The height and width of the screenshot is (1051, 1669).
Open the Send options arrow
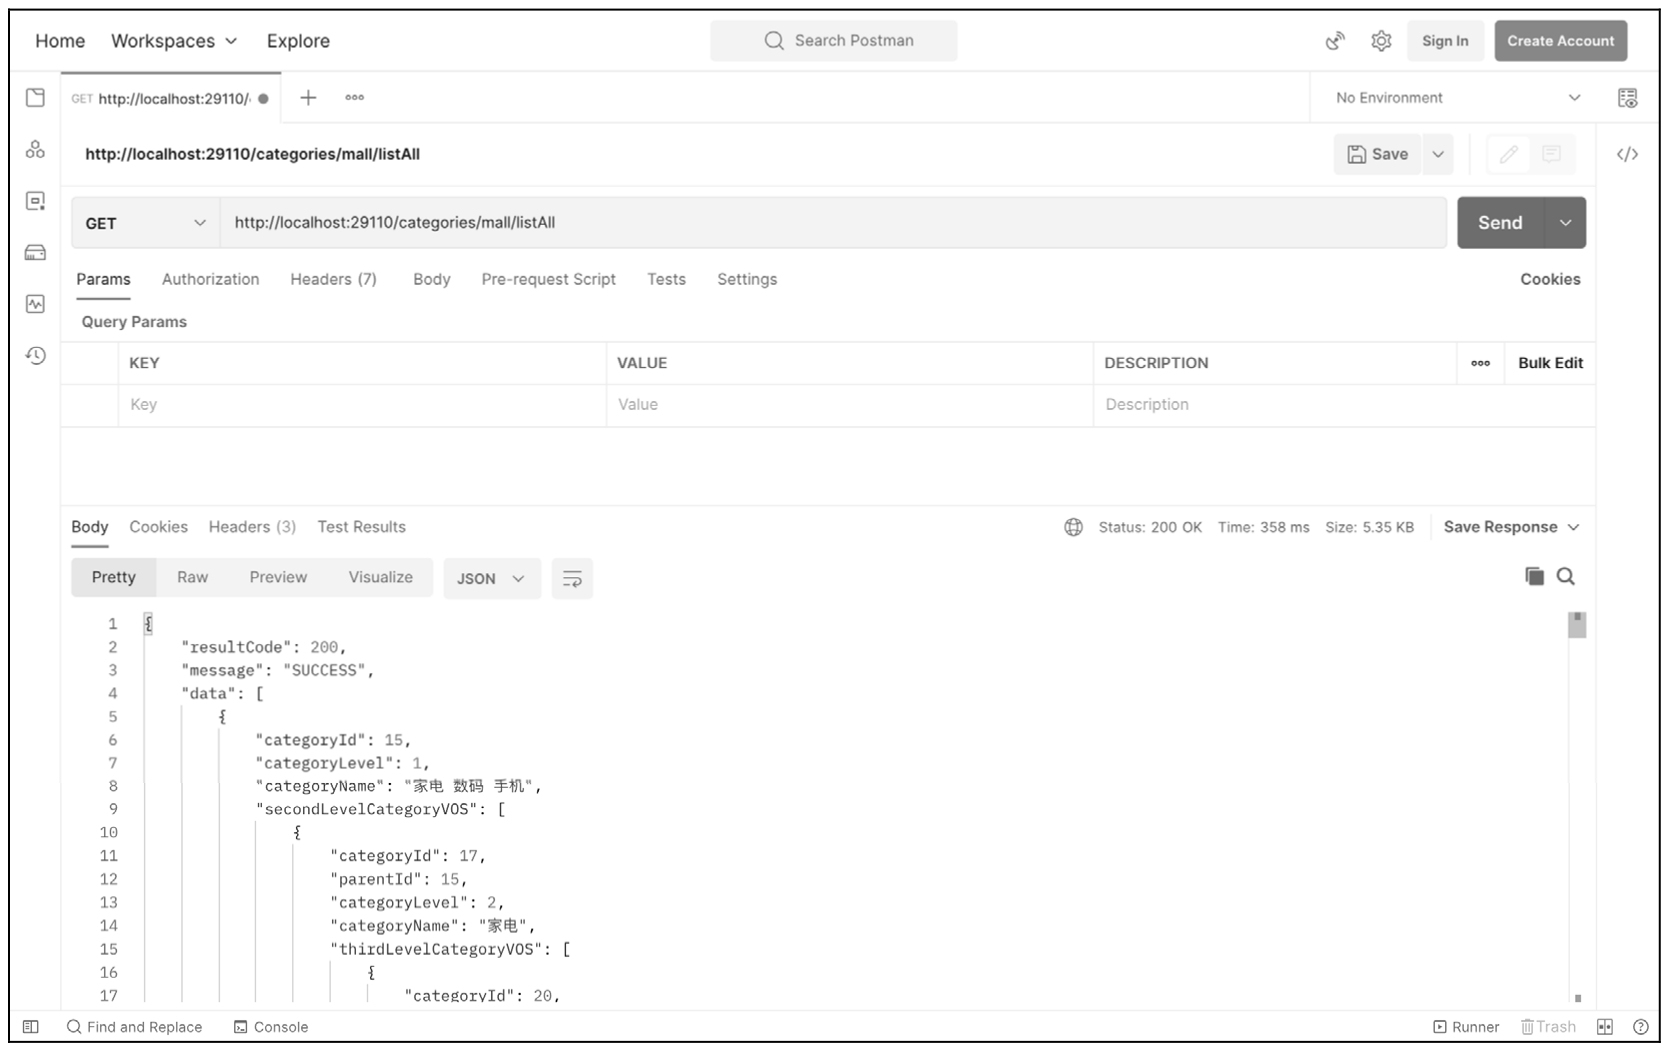tap(1566, 223)
